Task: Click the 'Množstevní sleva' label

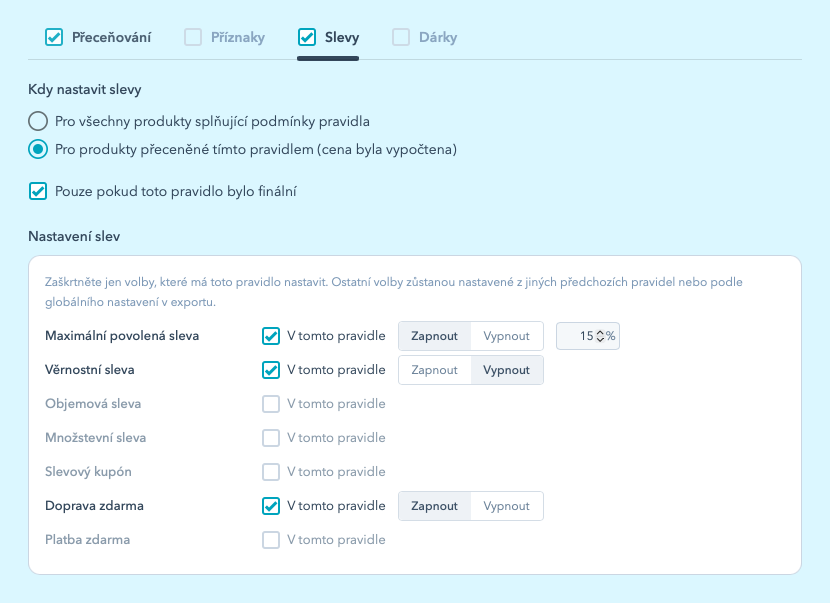Action: point(95,438)
